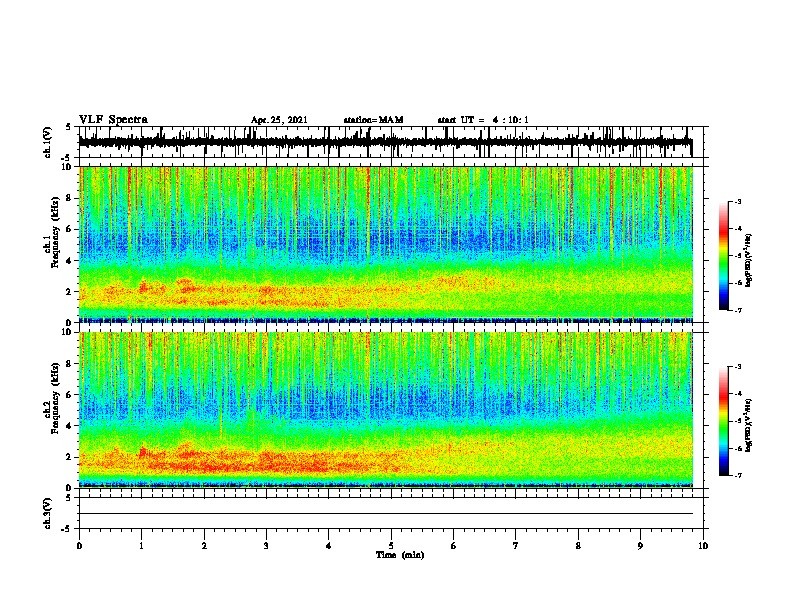Click the ch.2 color bar log(PSD) unit label
This screenshot has height=612, width=792.
(x=748, y=425)
